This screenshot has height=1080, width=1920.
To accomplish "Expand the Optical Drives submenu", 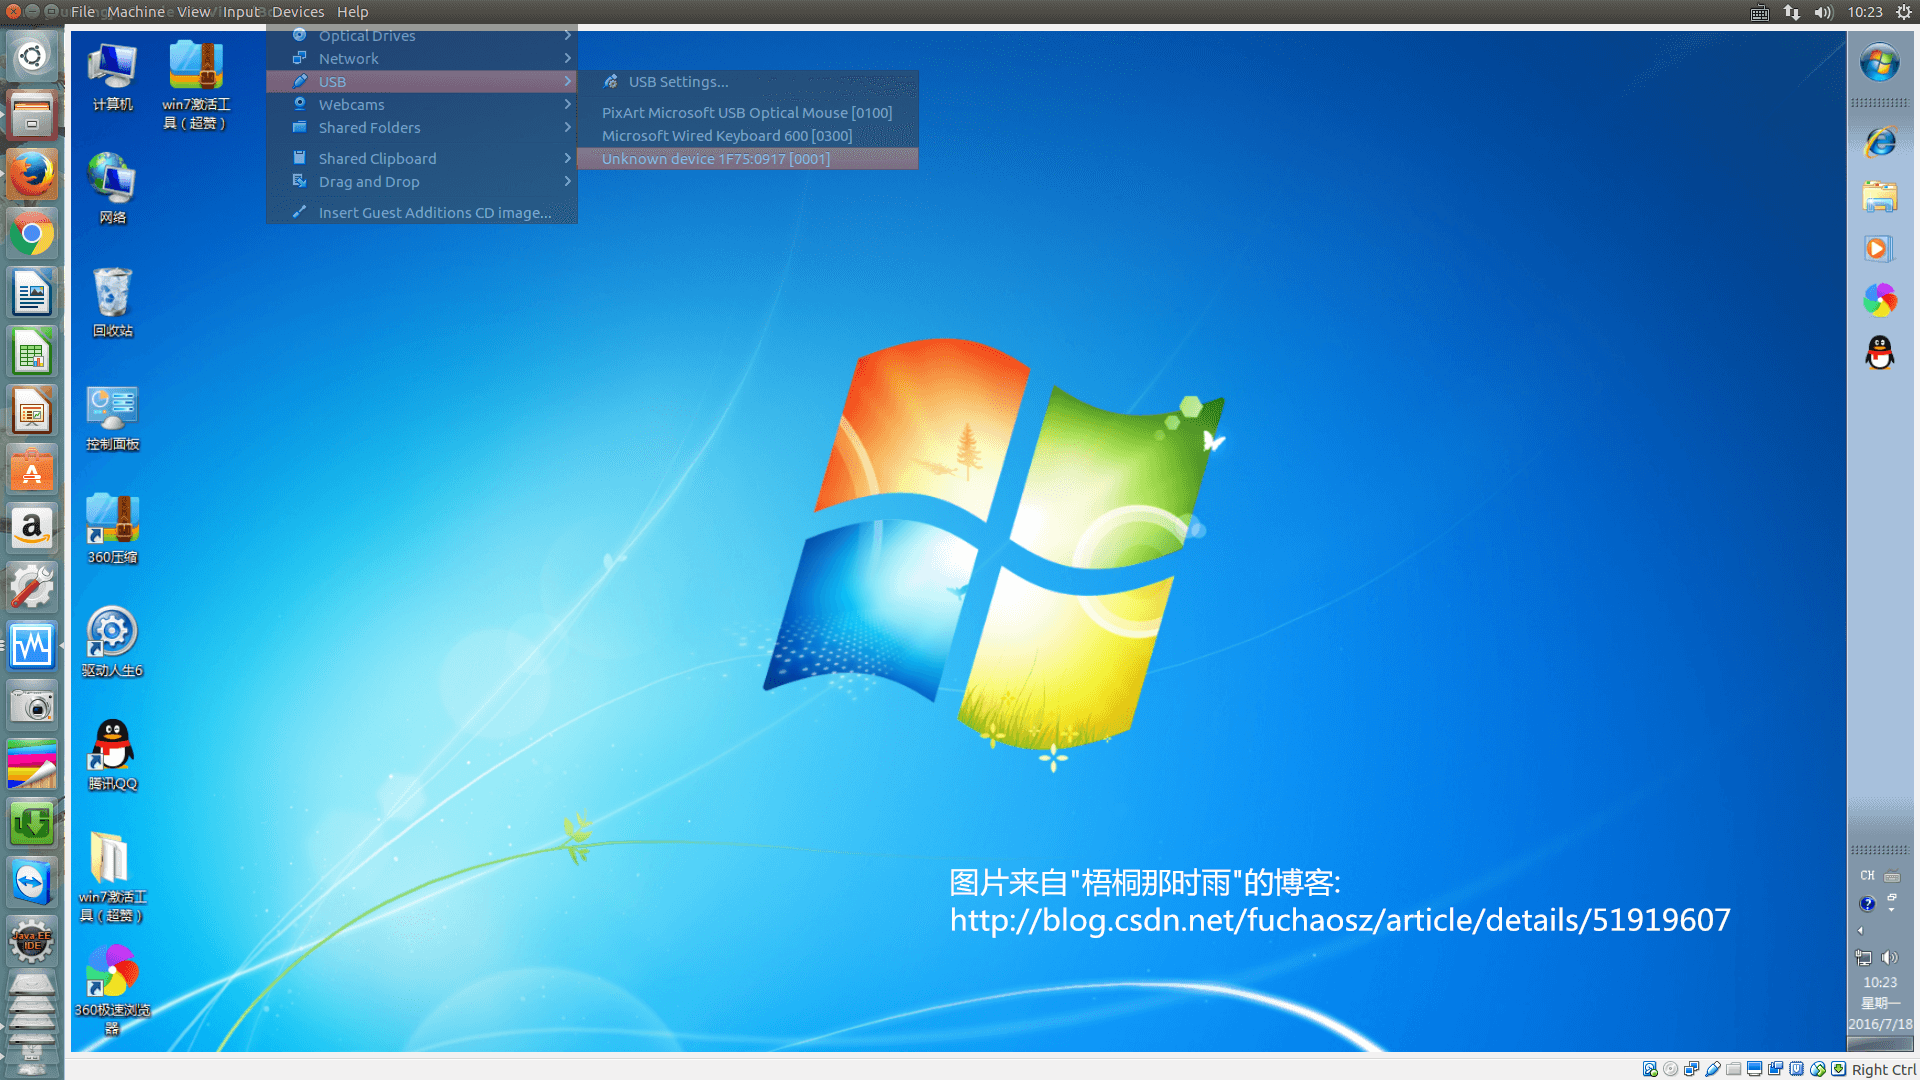I will [422, 35].
